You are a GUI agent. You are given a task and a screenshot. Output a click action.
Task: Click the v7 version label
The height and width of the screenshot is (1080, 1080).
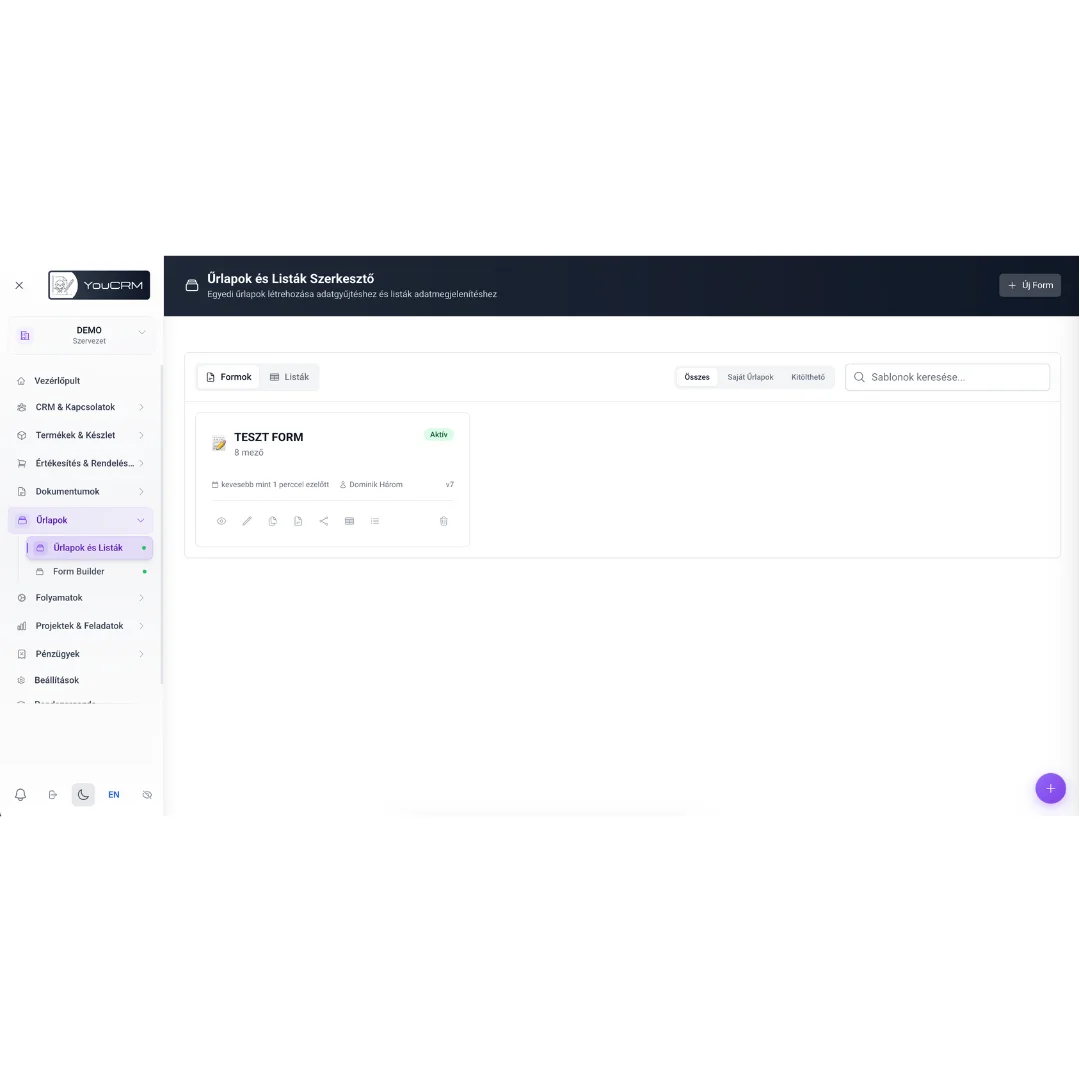(x=450, y=485)
